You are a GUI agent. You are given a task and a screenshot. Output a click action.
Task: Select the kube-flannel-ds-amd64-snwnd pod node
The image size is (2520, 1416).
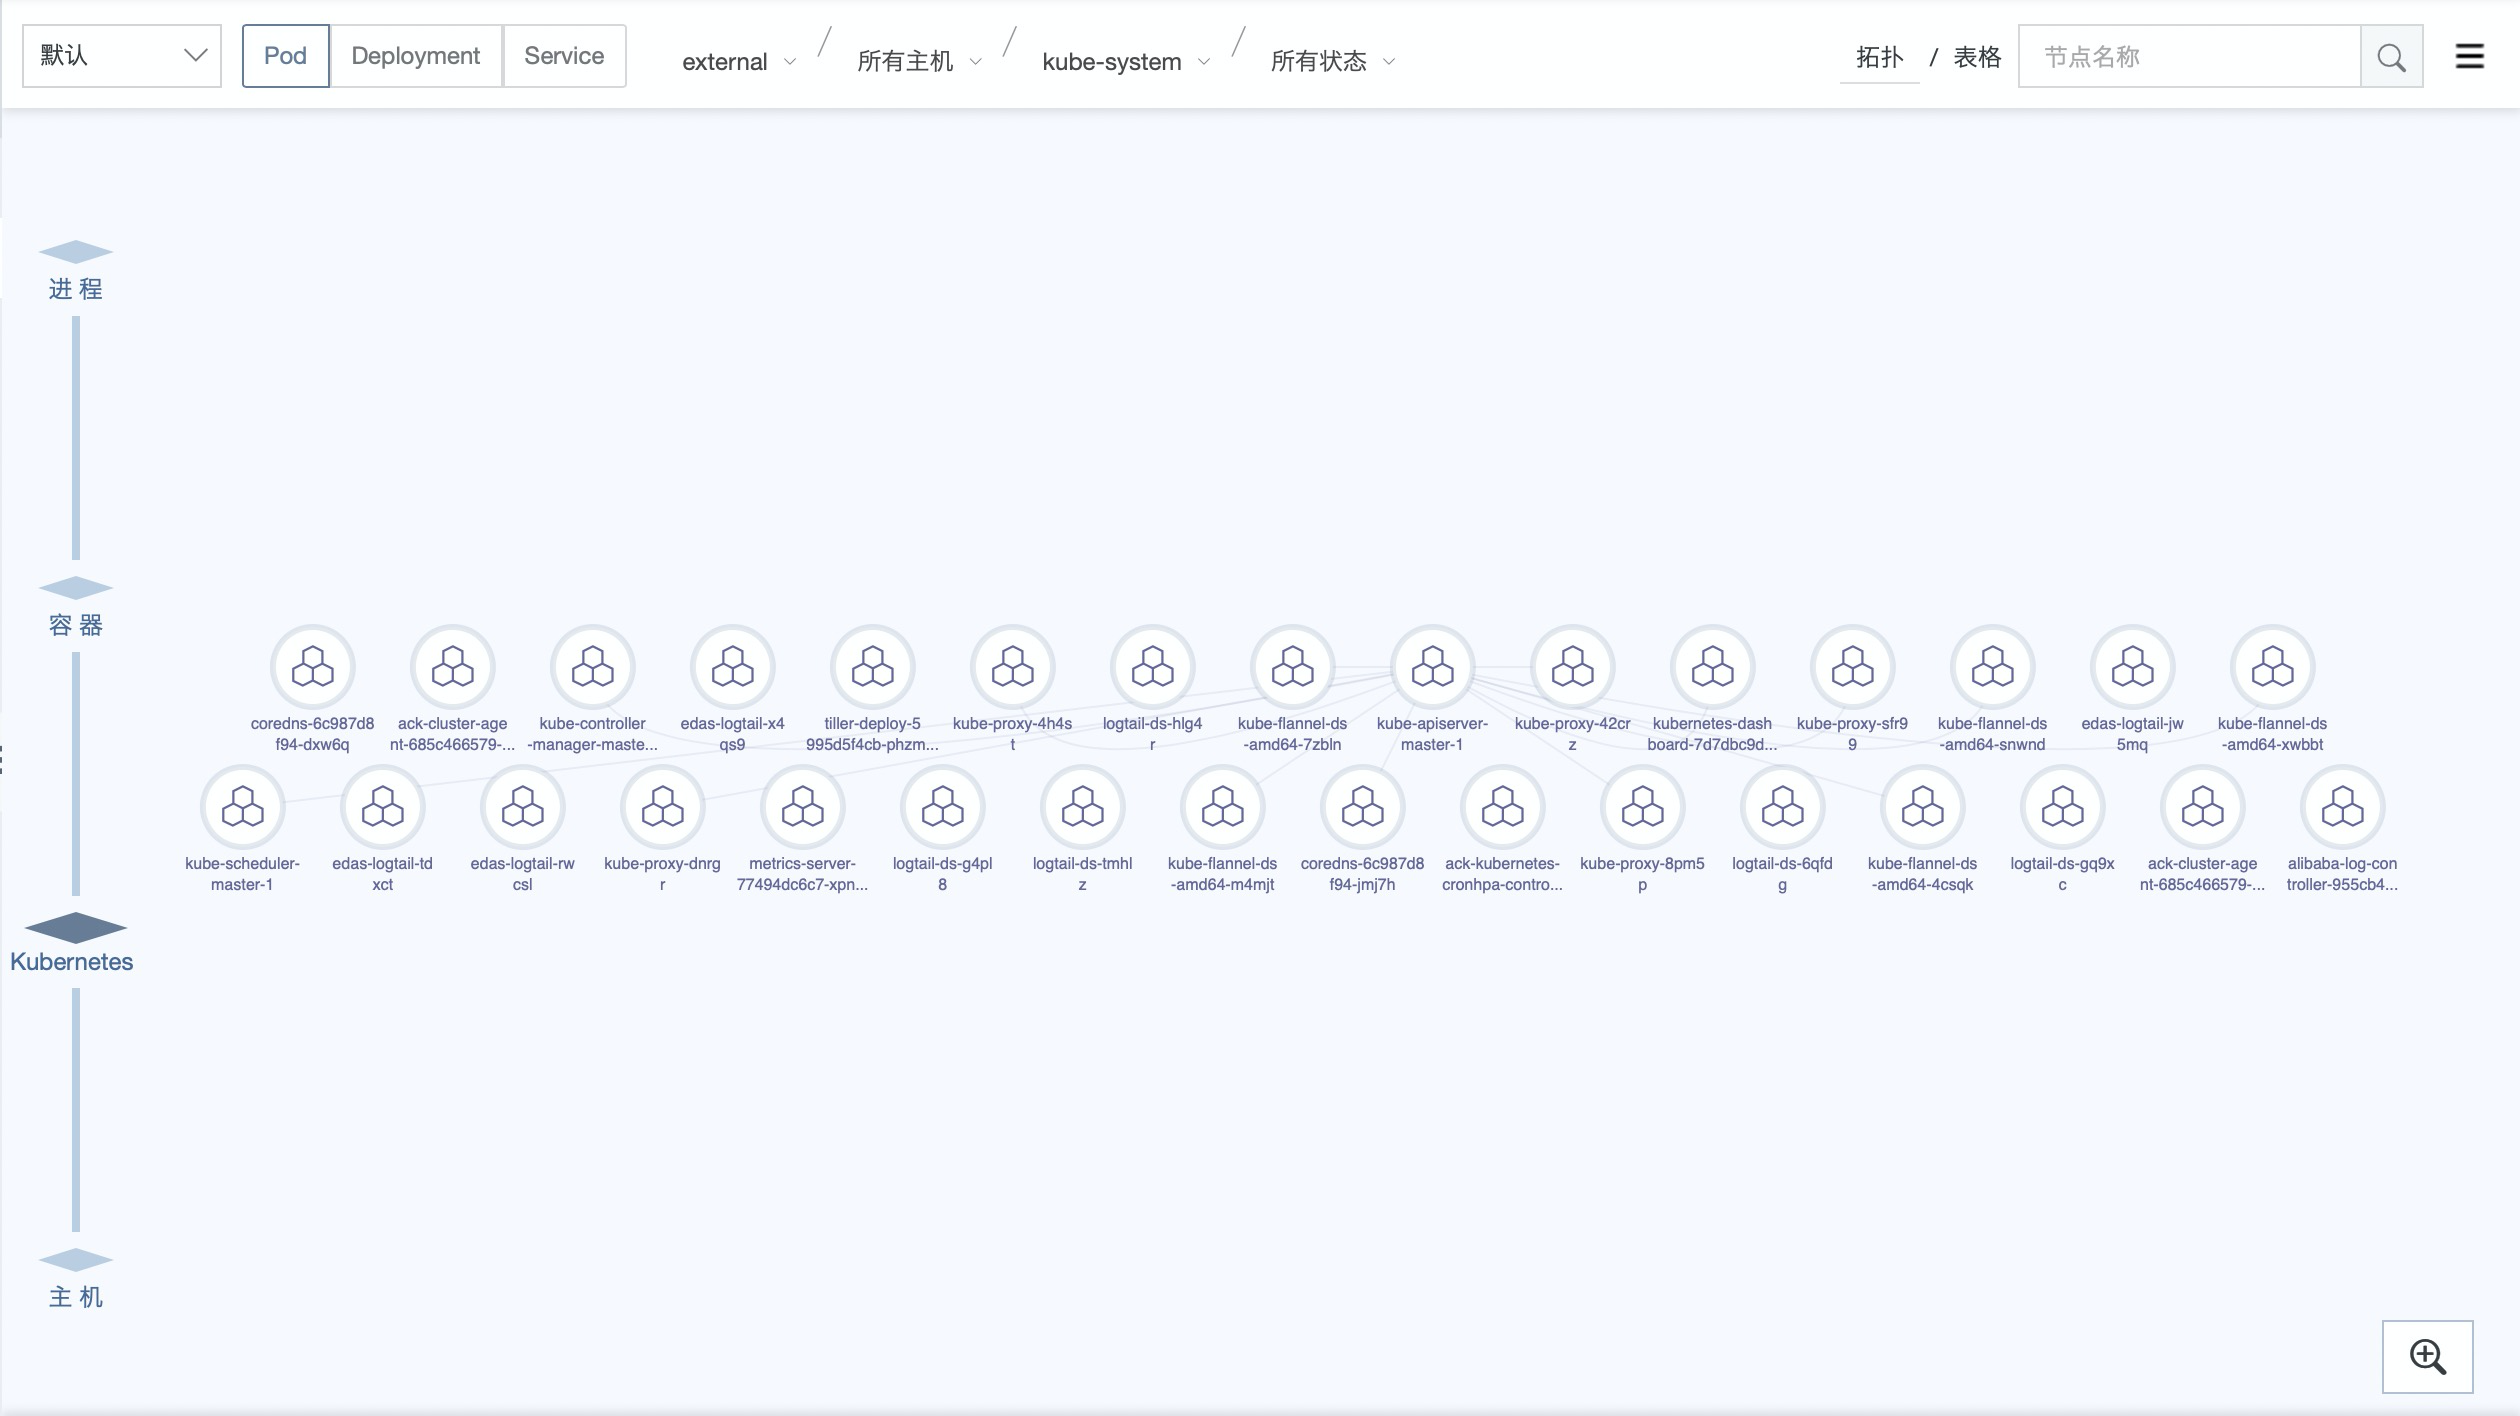(x=1993, y=667)
